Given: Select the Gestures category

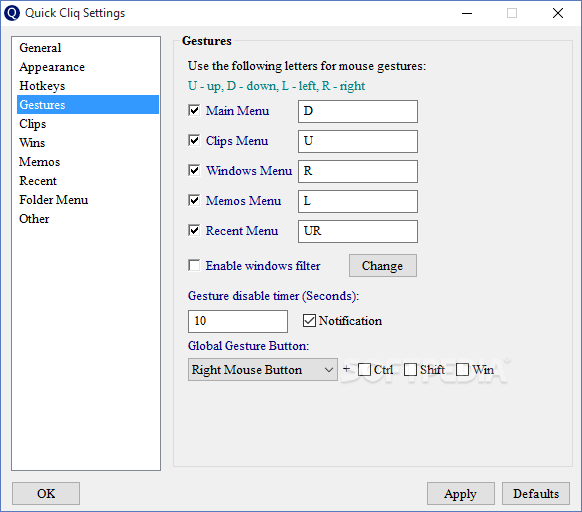Looking at the screenshot, I should 88,105.
